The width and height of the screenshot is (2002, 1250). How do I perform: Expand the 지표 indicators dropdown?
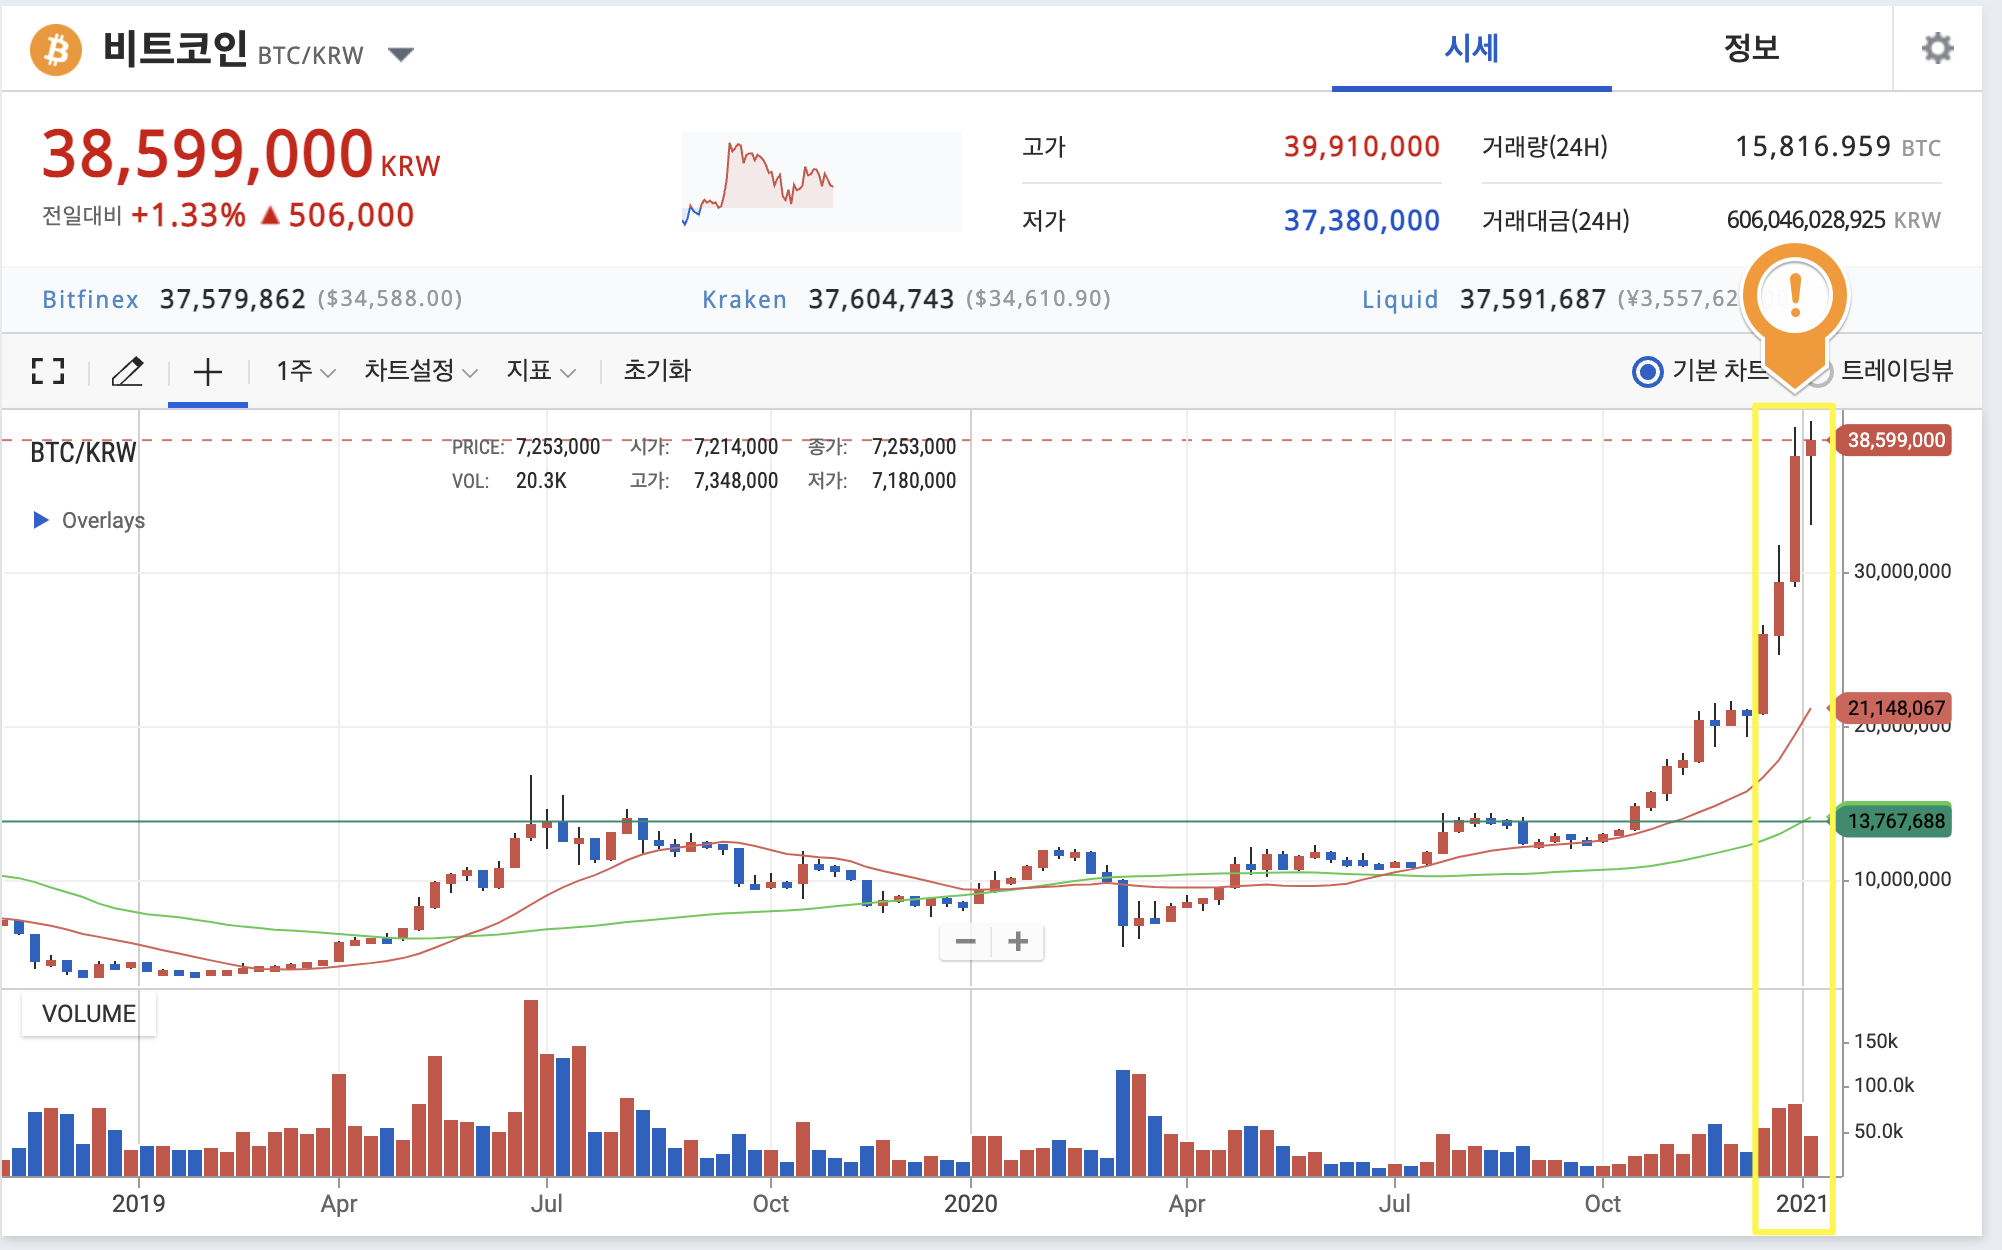coord(540,372)
